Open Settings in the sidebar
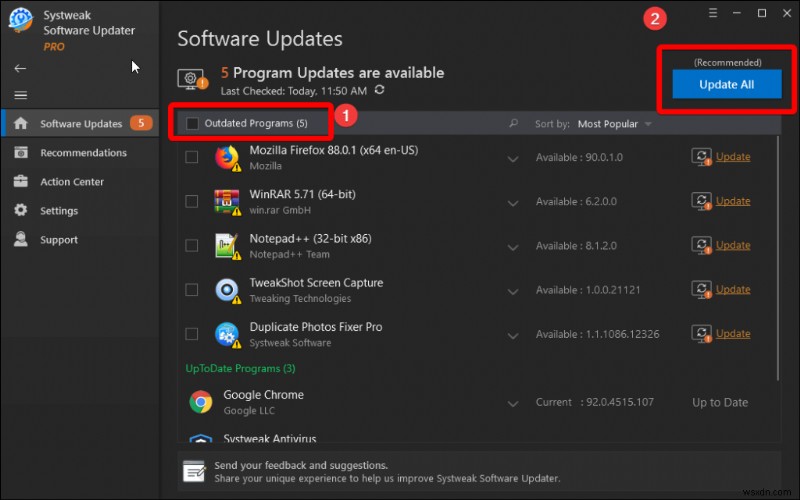The image size is (800, 500). pos(81,210)
